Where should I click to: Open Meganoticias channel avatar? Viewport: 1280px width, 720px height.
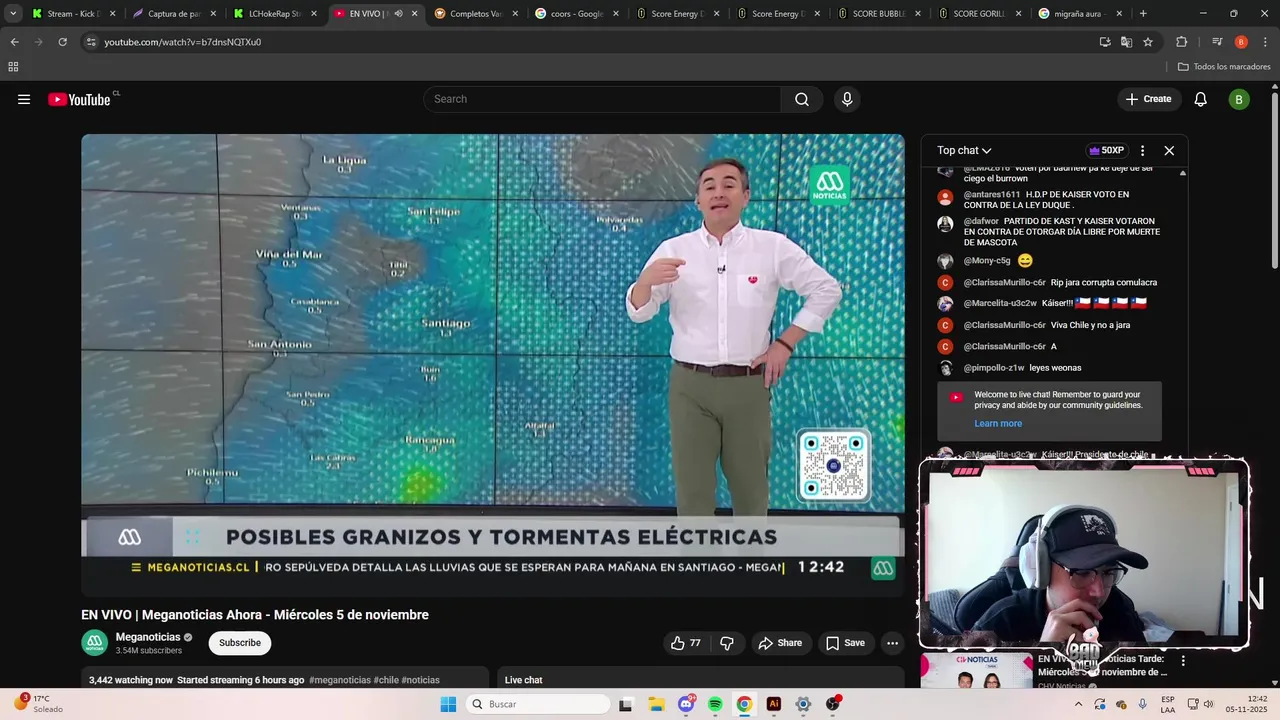95,643
